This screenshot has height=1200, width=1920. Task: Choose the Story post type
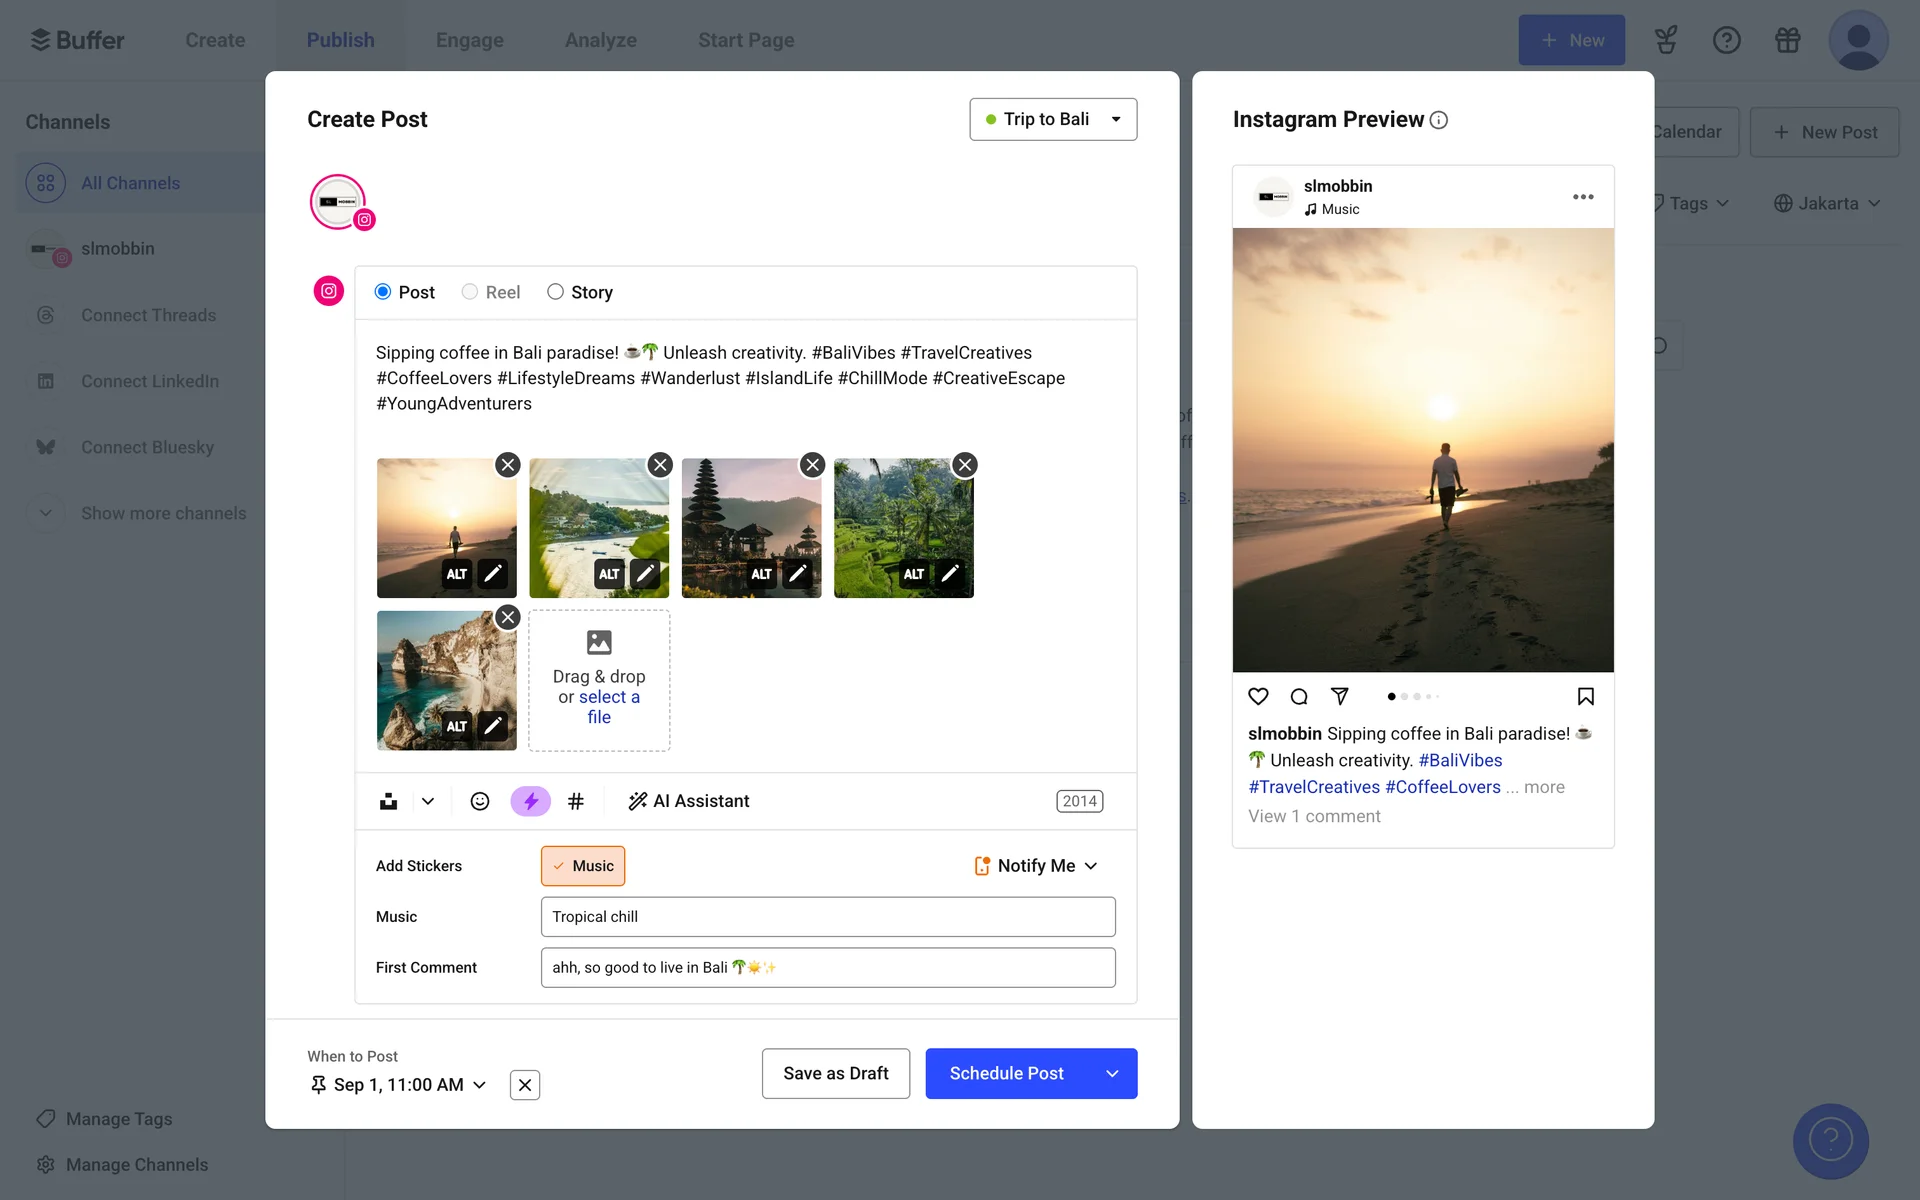pos(555,292)
